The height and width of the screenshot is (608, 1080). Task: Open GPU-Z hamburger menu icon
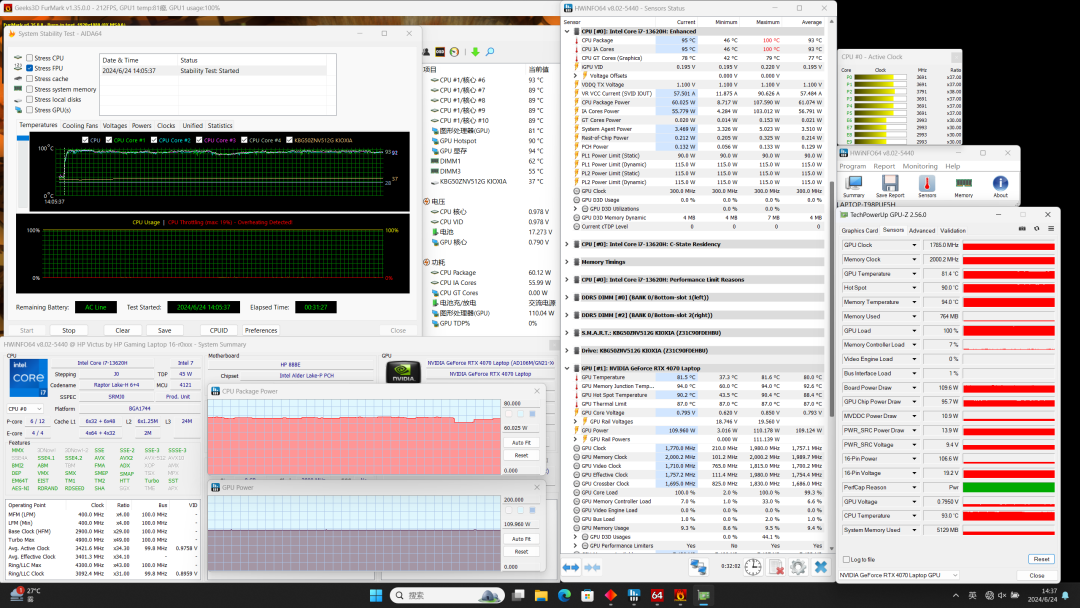point(1050,229)
